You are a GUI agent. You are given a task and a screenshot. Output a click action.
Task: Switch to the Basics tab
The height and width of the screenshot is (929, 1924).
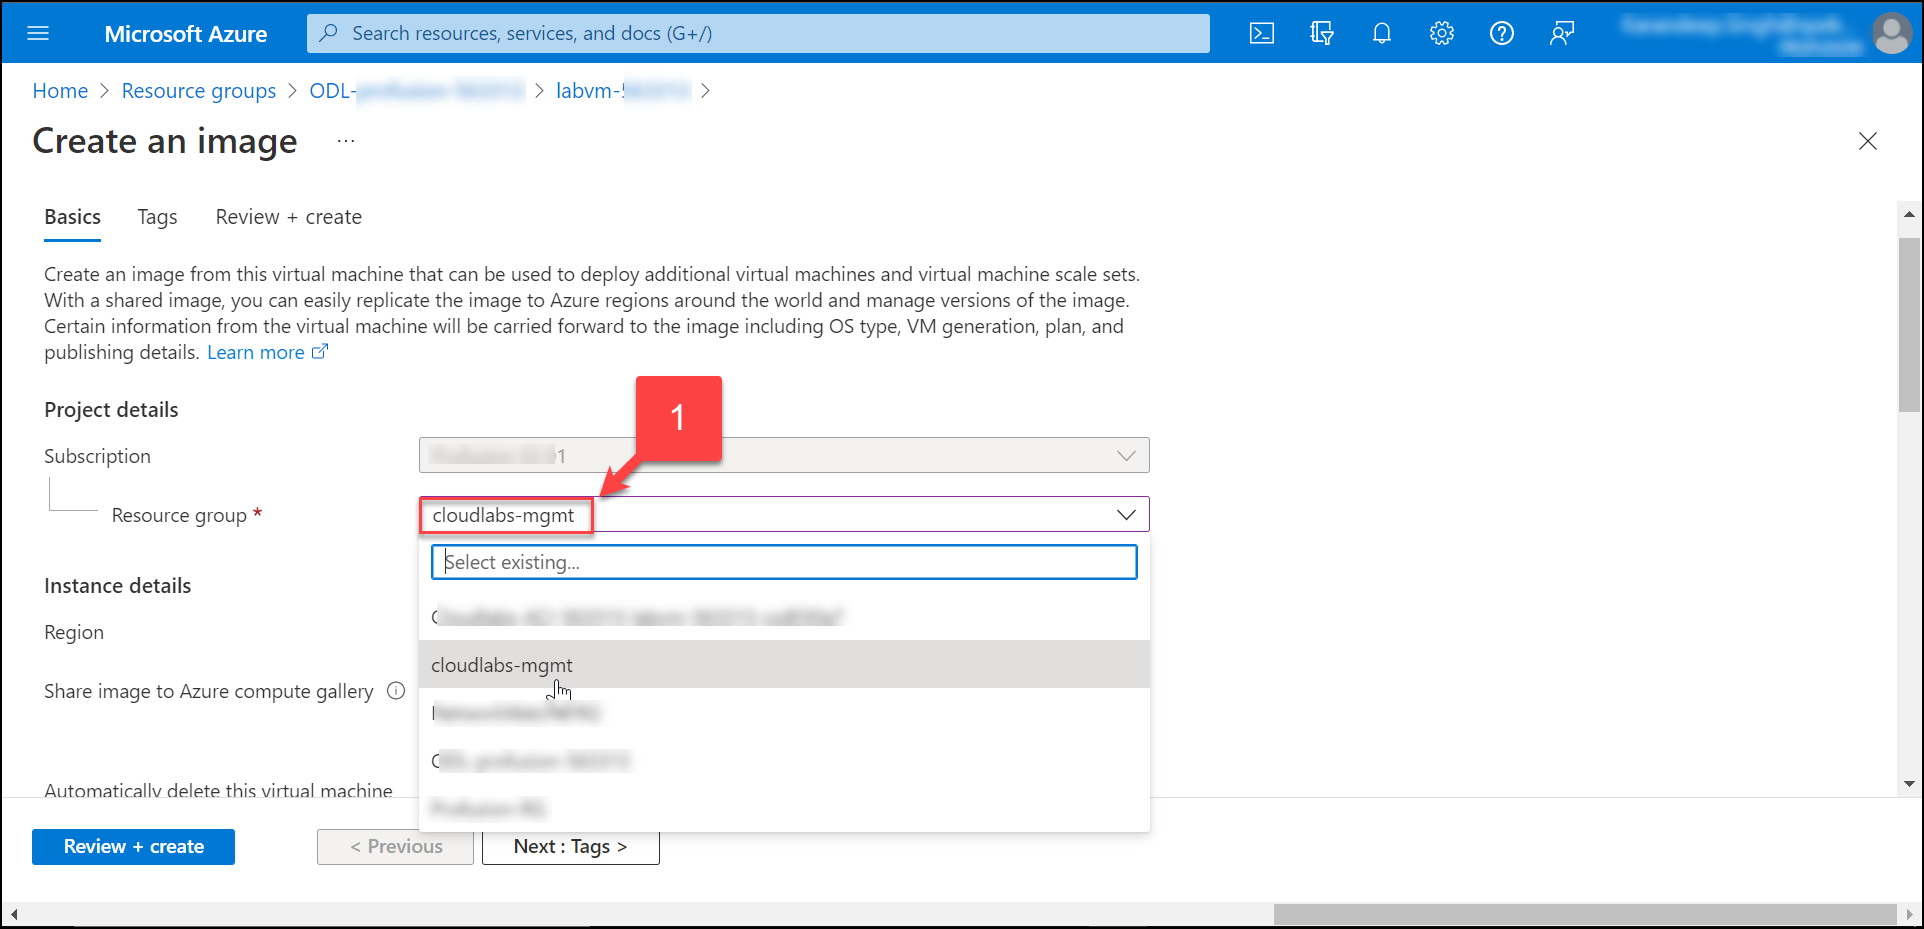tap(73, 217)
